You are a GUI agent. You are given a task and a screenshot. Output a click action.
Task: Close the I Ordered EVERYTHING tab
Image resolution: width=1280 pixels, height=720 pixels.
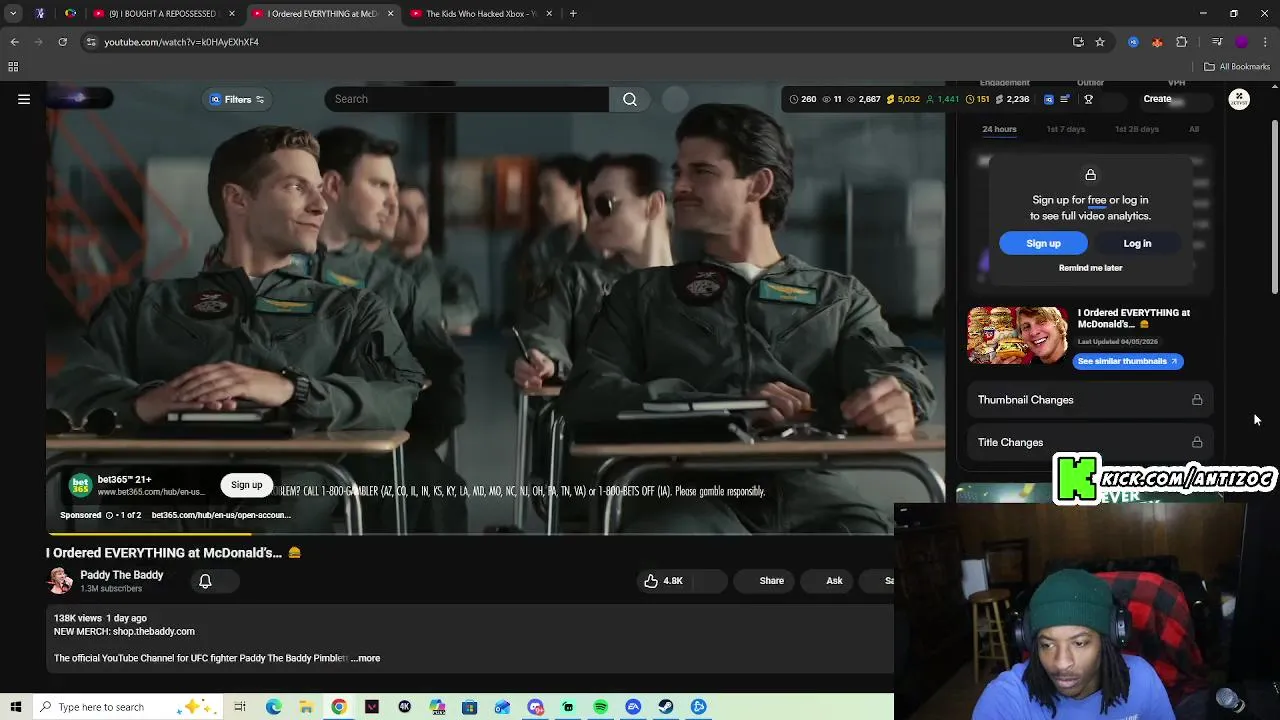click(390, 14)
